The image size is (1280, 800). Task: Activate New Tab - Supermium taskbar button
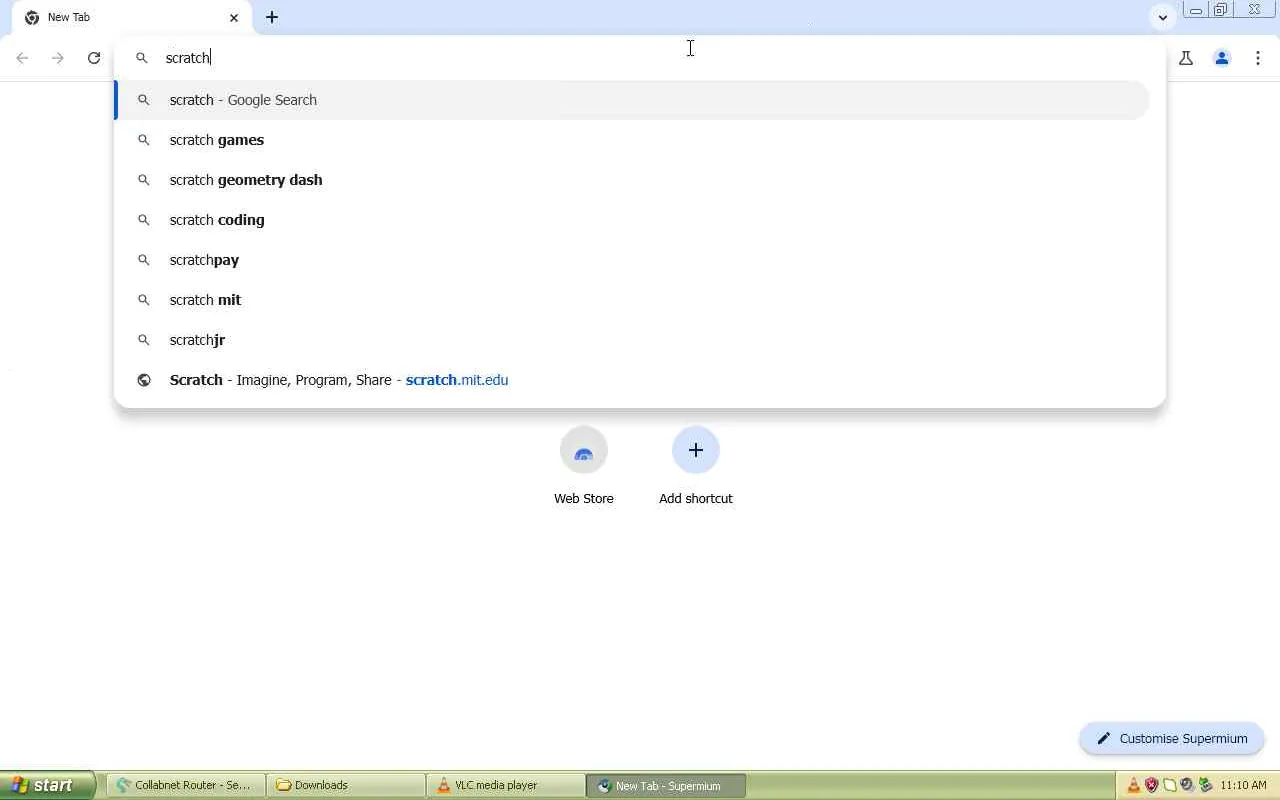pyautogui.click(x=666, y=785)
